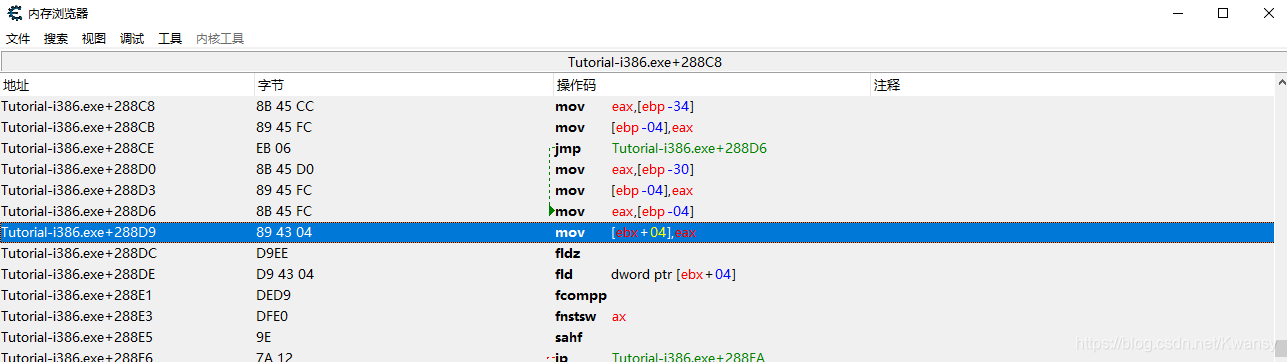Click bytes value DED9
Screen dimensions: 1287x362
click(274, 295)
